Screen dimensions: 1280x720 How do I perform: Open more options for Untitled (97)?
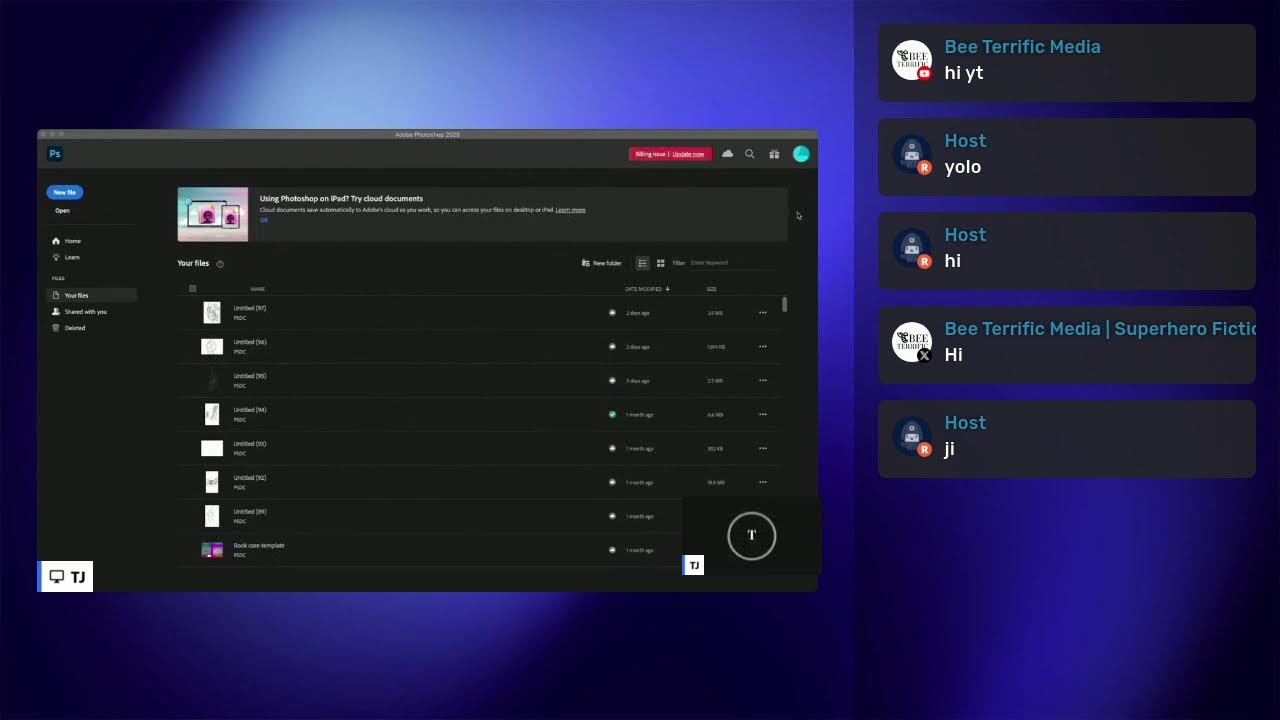click(x=763, y=313)
